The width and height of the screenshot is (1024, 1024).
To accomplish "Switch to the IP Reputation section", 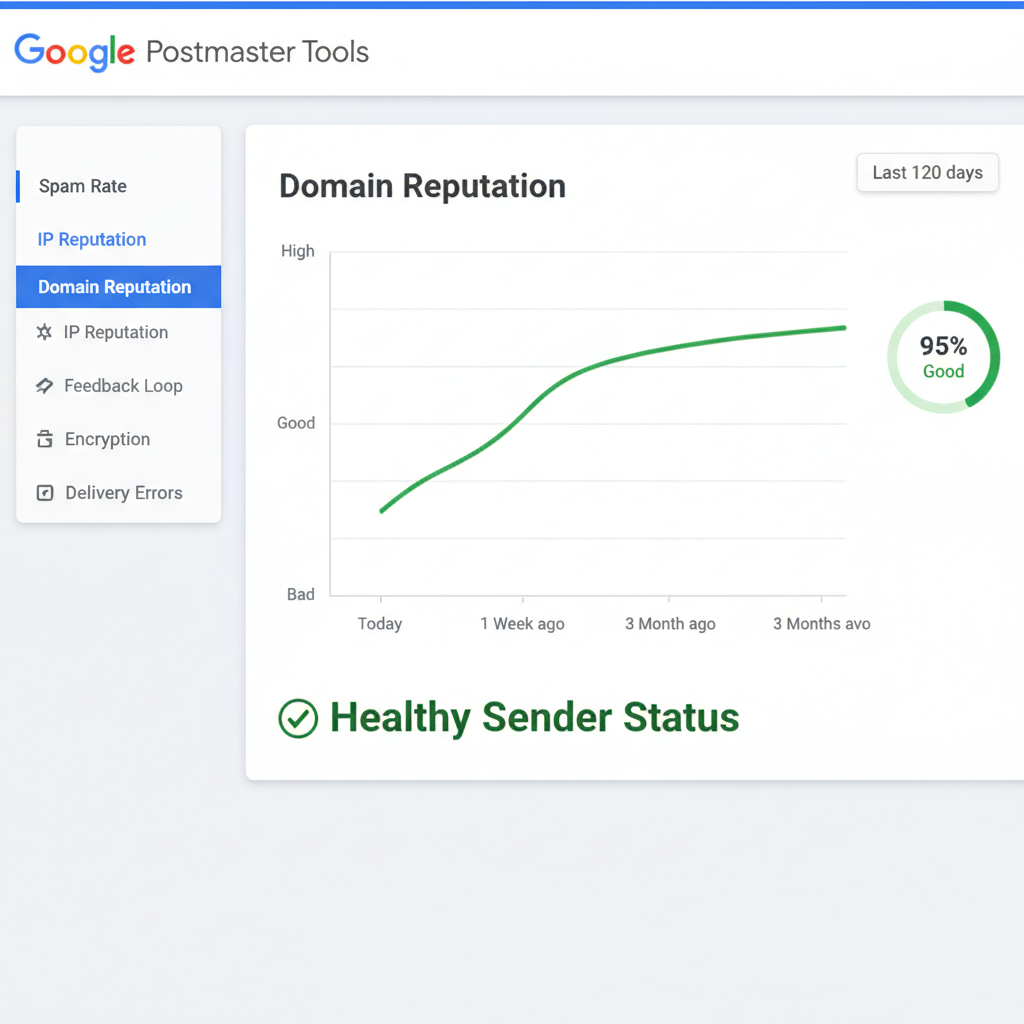I will pos(92,239).
